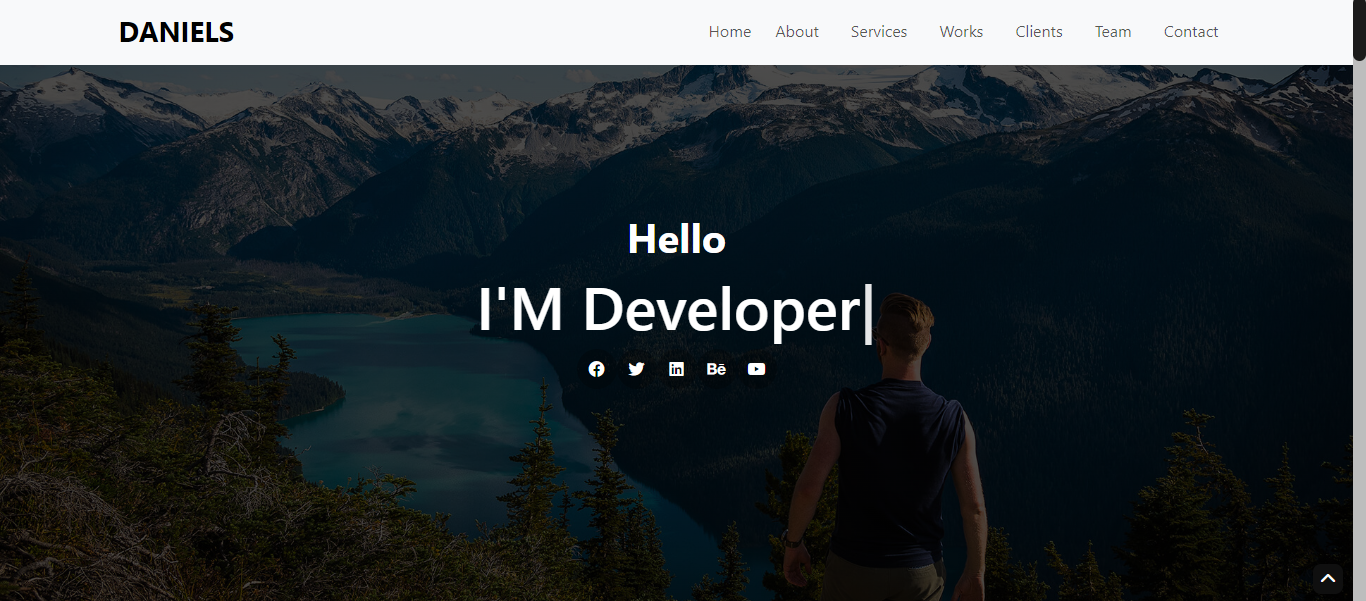Click the "I'M Developer" typed text
This screenshot has height=601, width=1366.
tap(668, 310)
